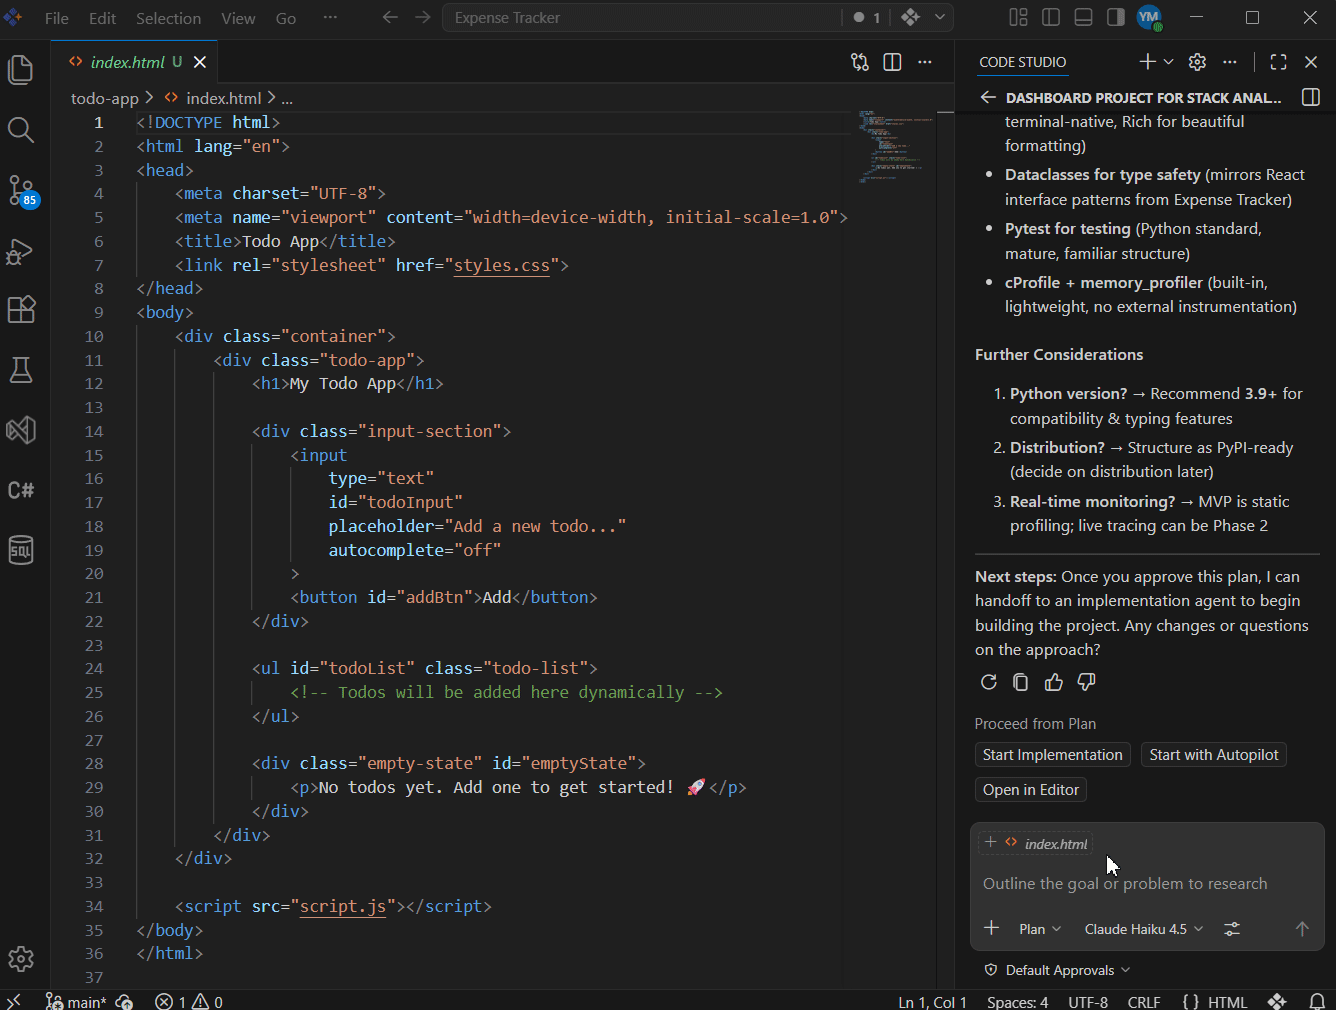Open the File menu

(x=57, y=18)
